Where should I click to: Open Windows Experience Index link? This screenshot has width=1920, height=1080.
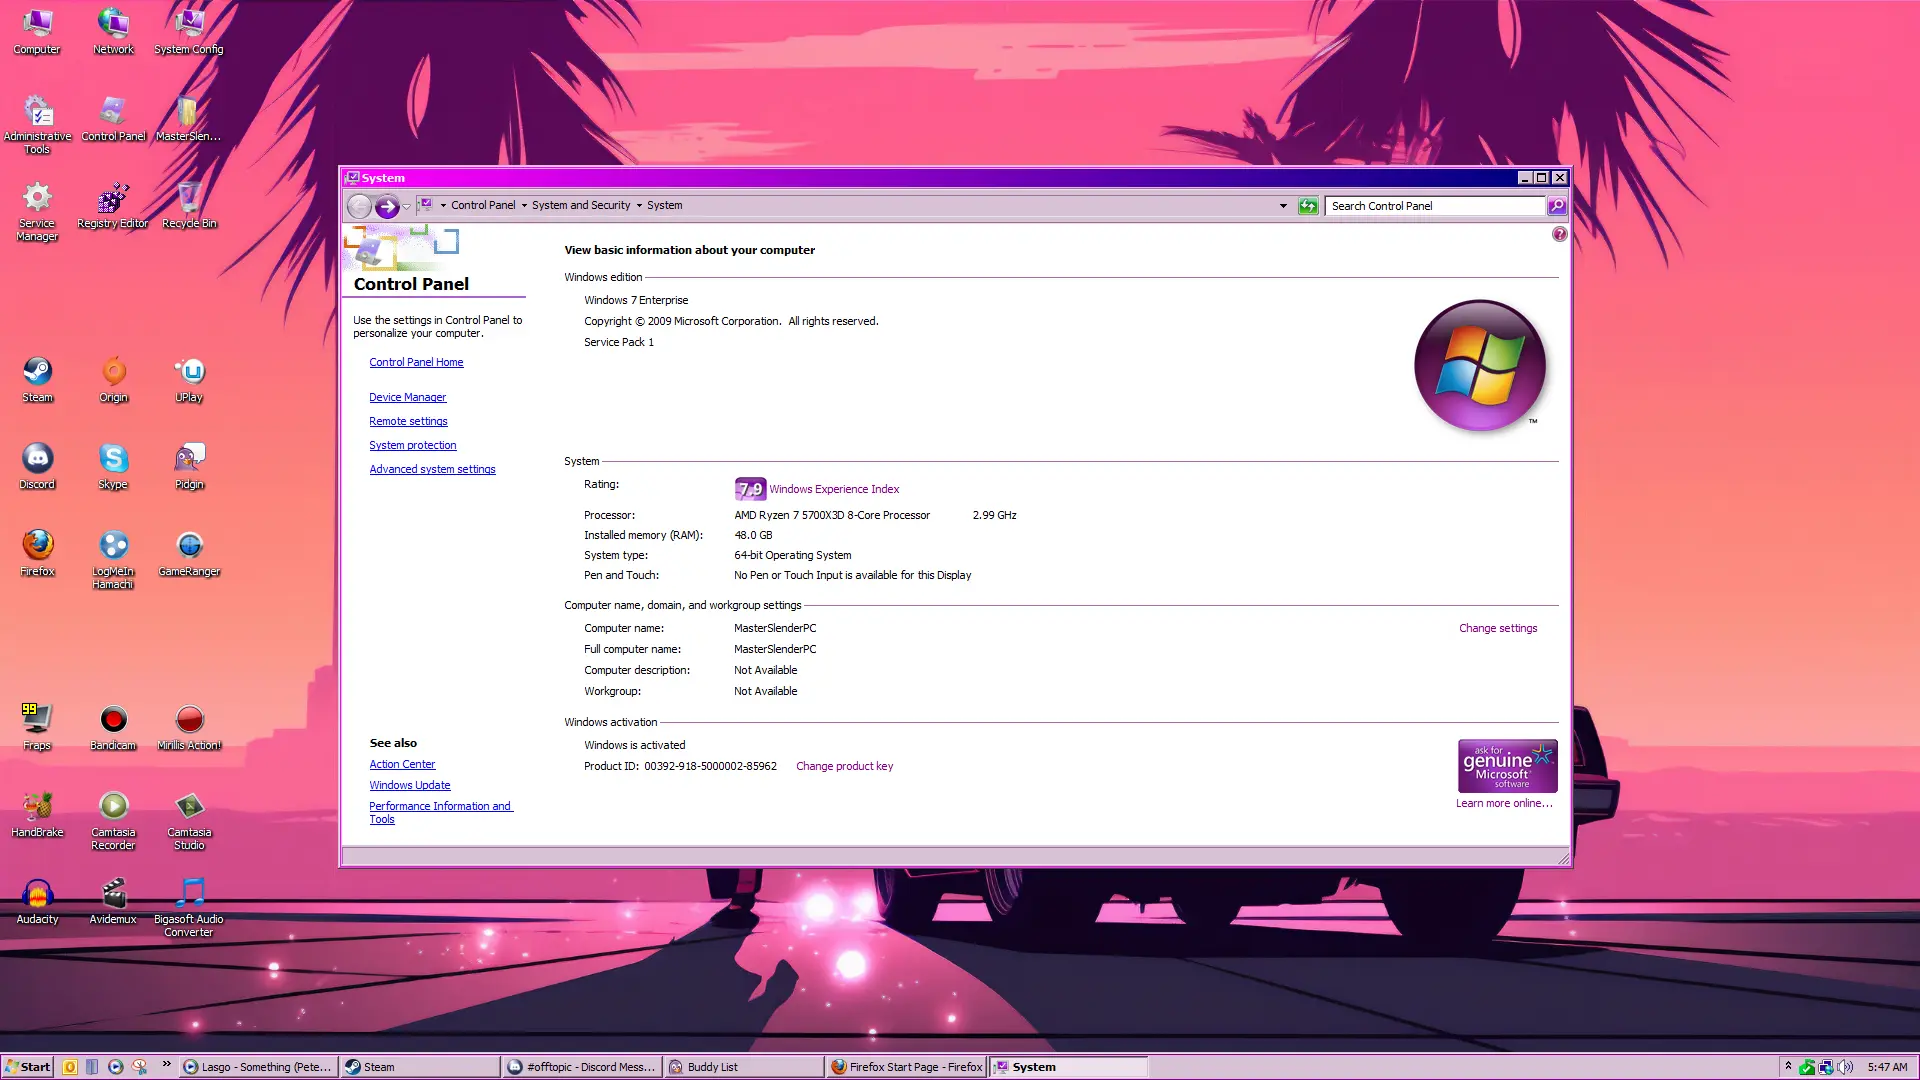click(x=834, y=489)
